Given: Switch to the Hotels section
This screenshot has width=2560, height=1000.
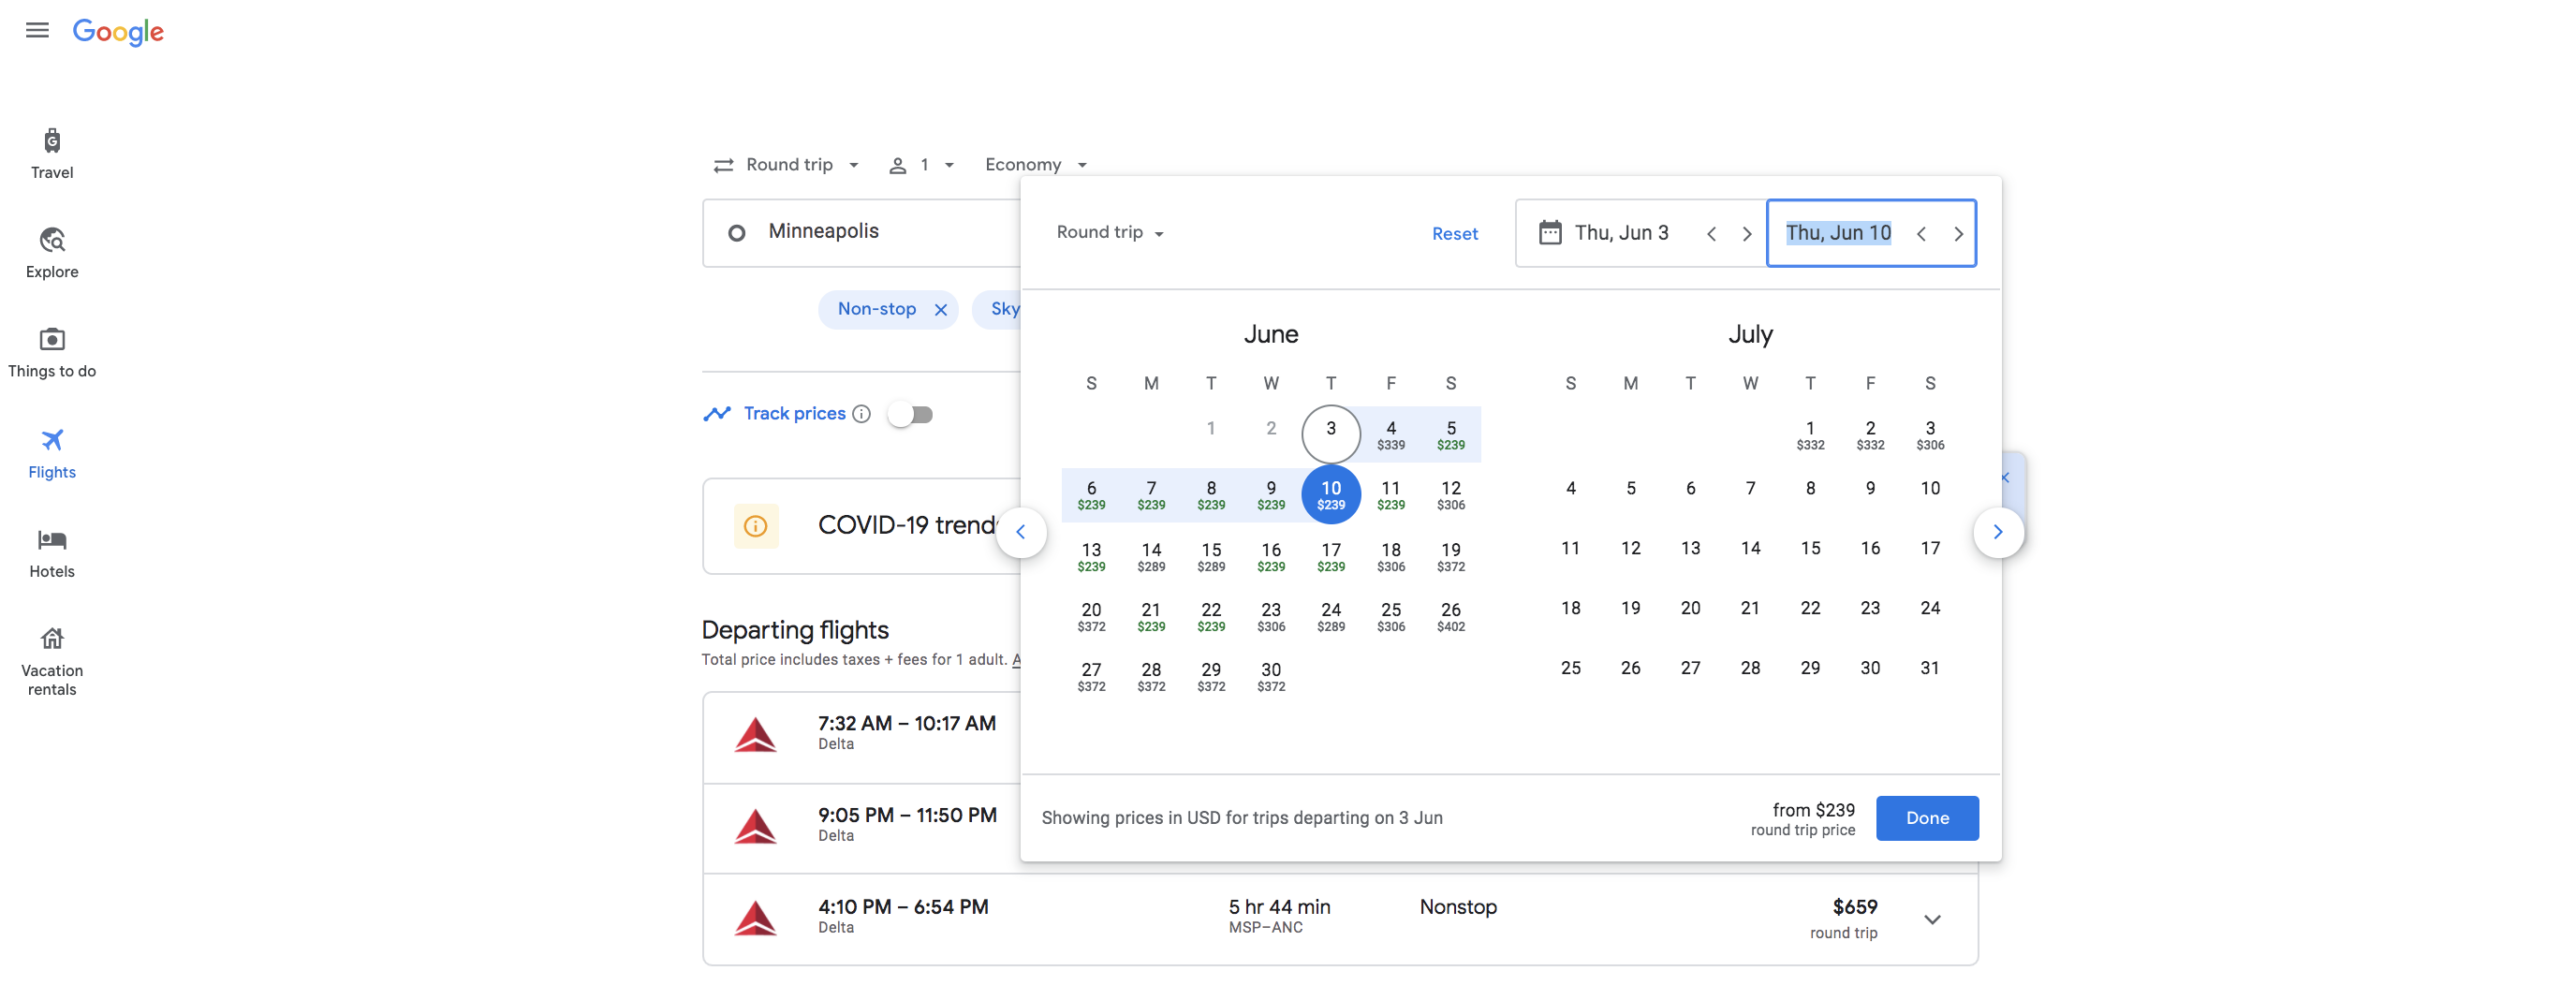Looking at the screenshot, I should click(x=51, y=551).
